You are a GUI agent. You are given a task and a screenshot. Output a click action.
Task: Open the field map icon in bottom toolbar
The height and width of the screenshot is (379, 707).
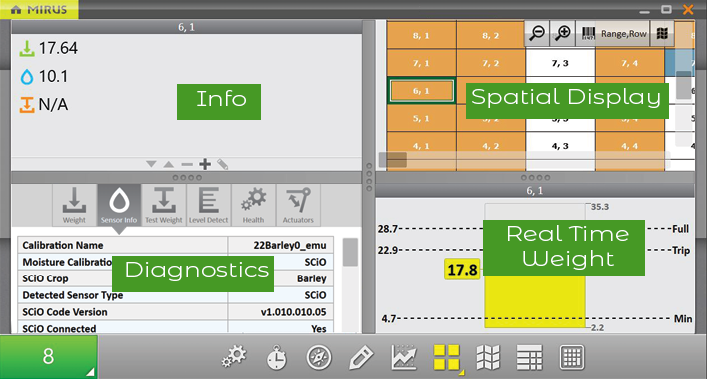tap(488, 357)
